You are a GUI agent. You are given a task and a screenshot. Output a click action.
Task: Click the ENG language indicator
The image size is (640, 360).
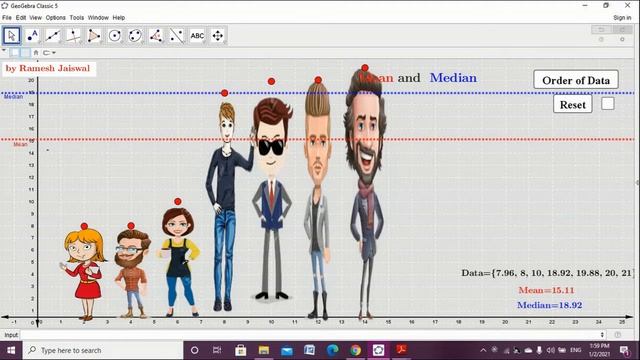point(576,350)
